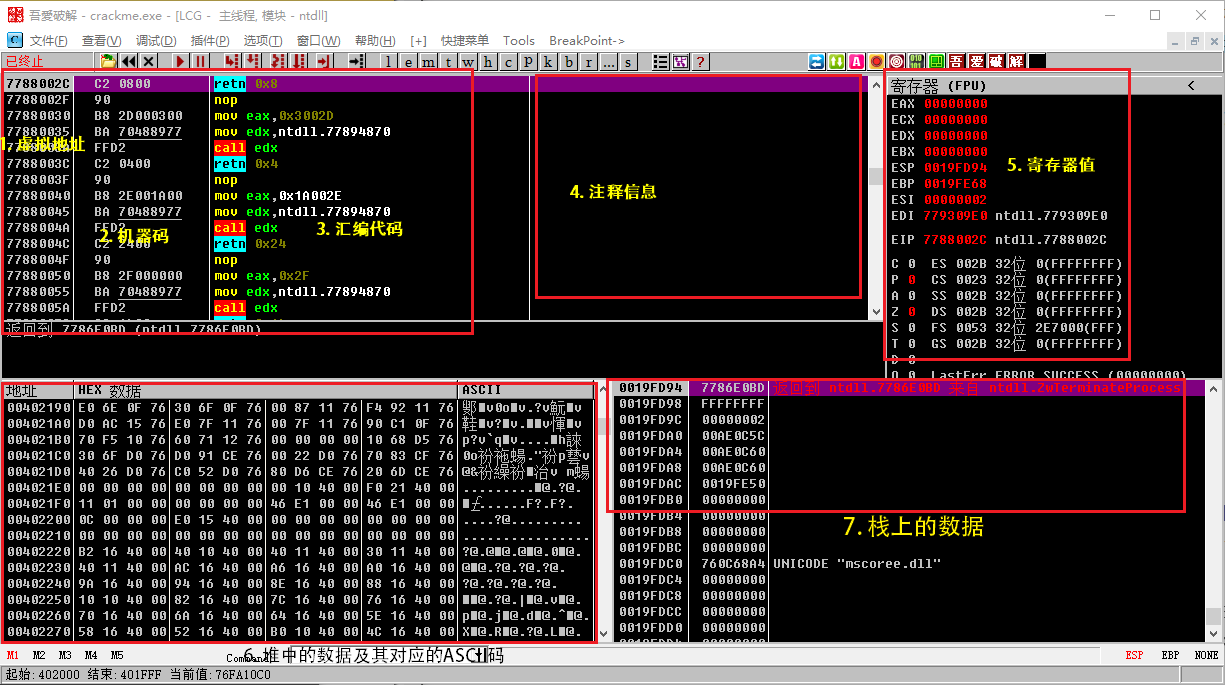Click the HEX 数据 column header

[266, 390]
